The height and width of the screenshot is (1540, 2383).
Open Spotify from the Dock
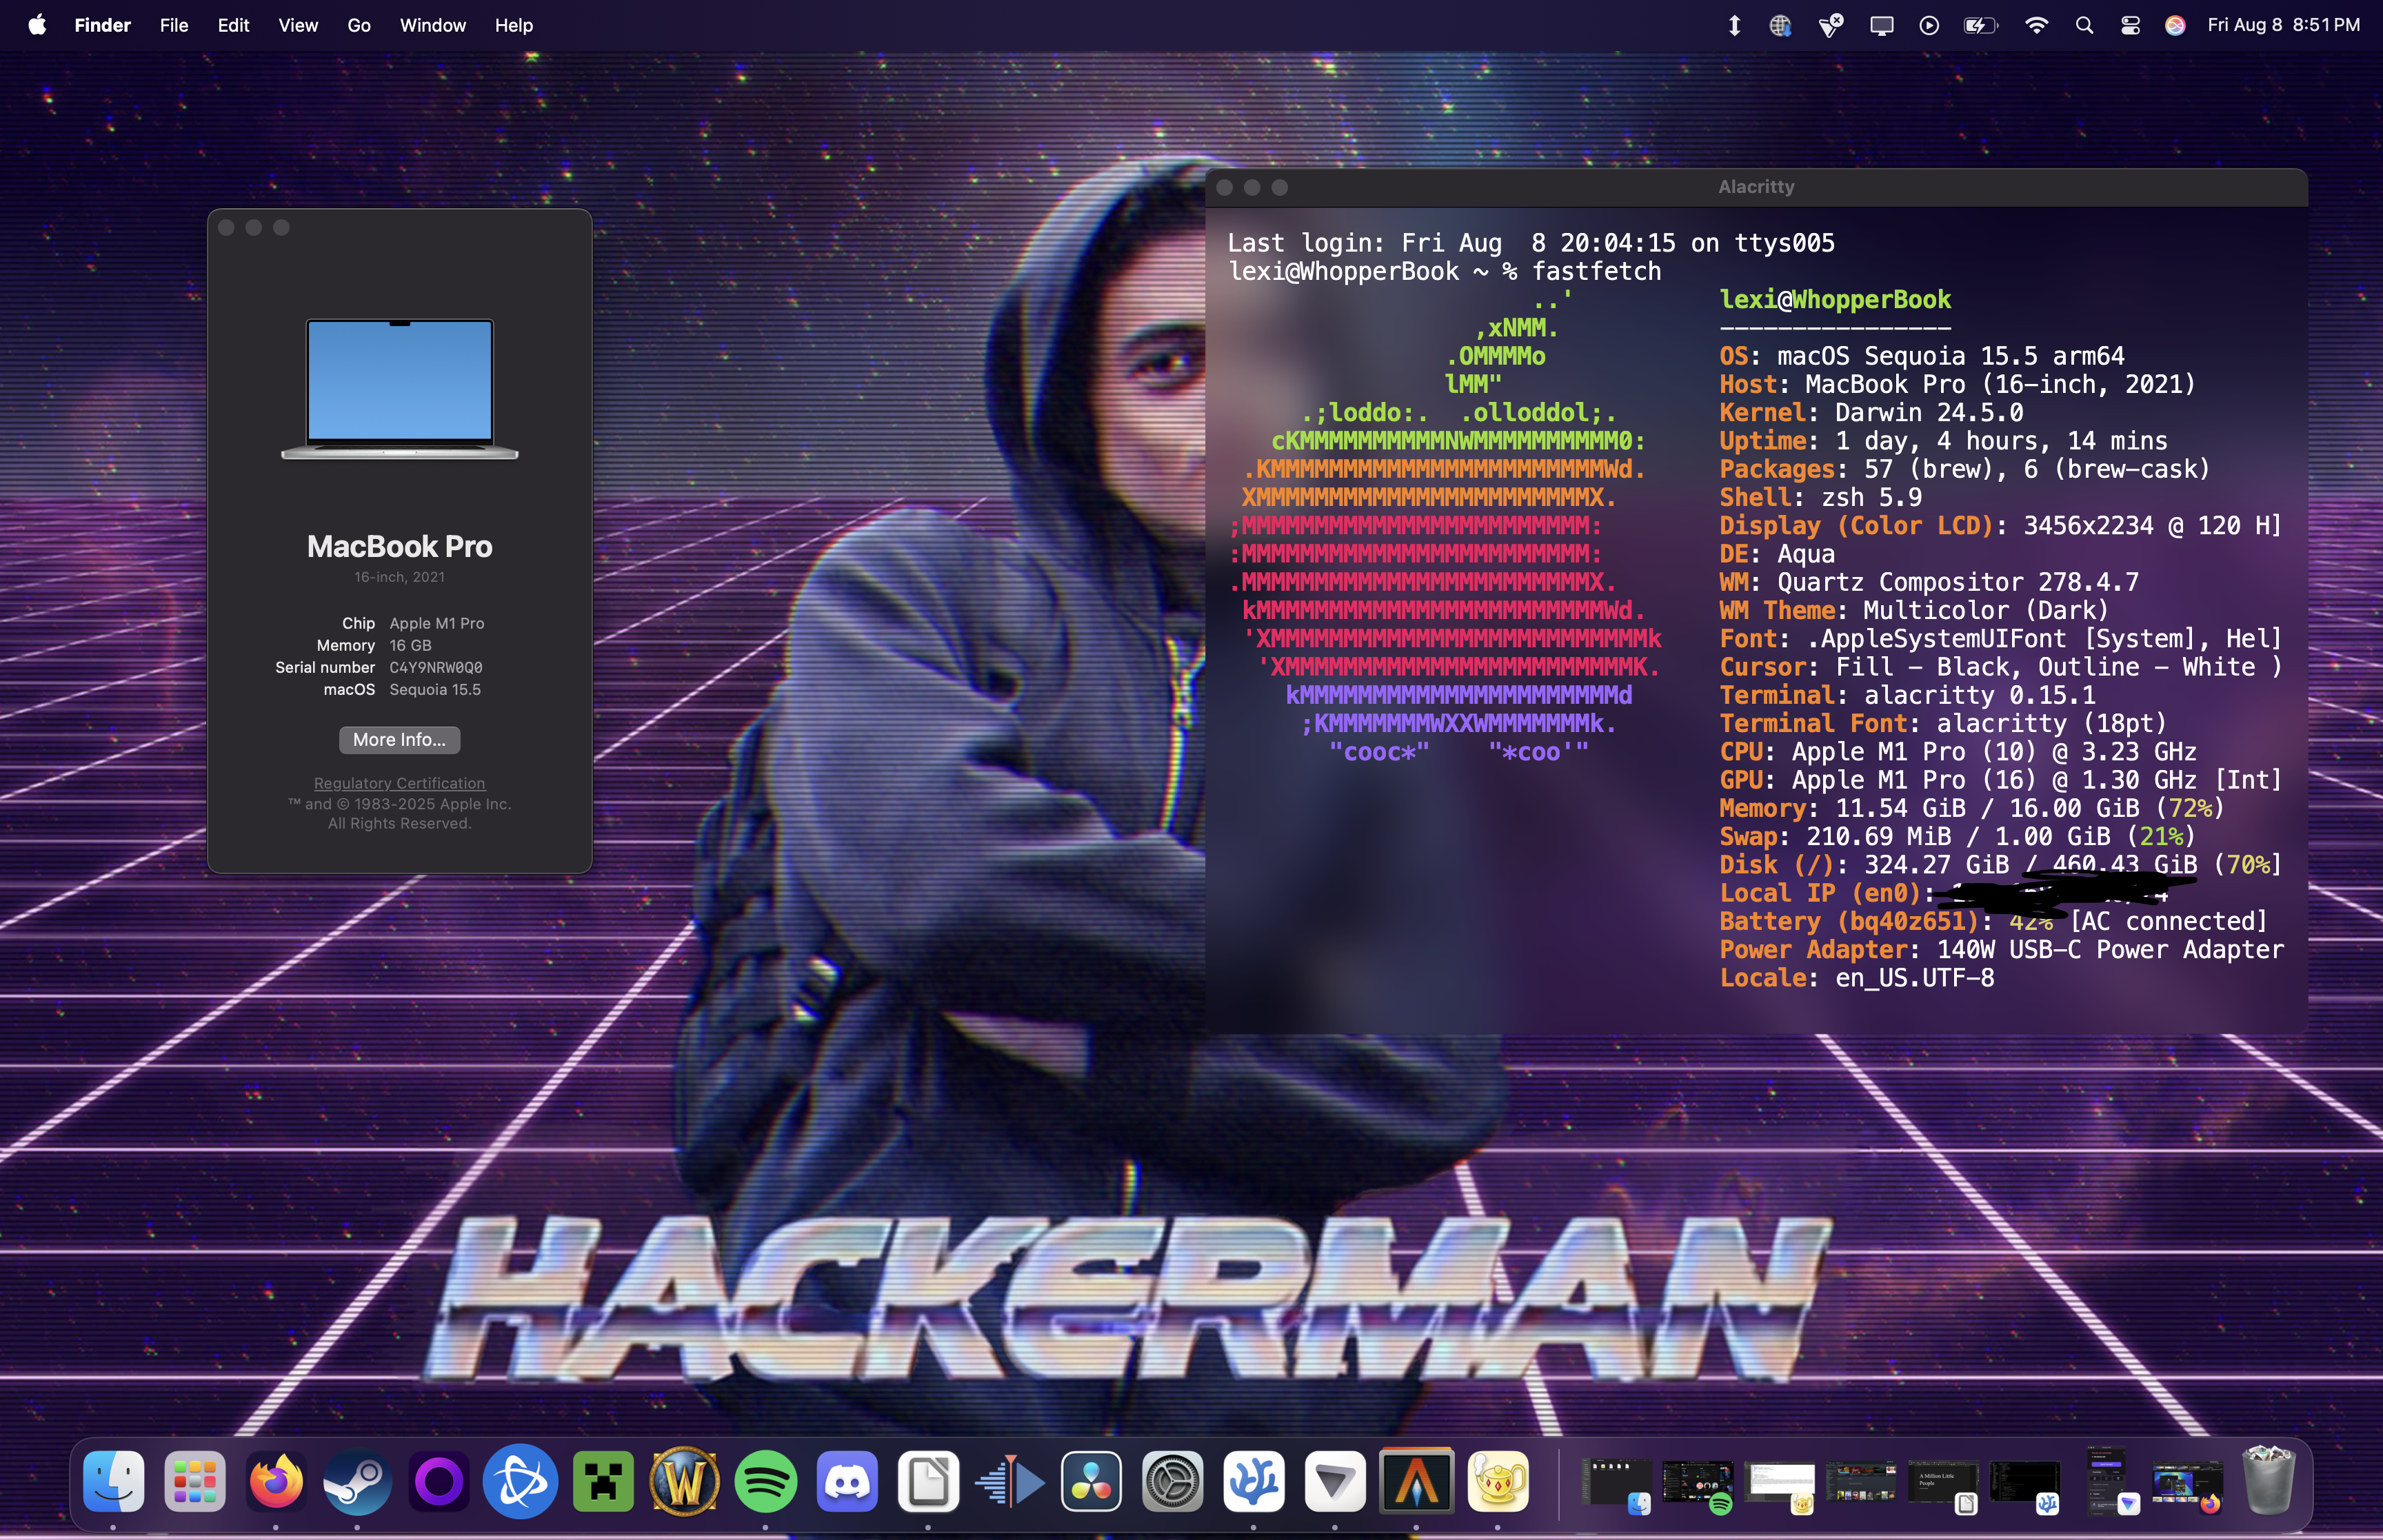[x=765, y=1481]
